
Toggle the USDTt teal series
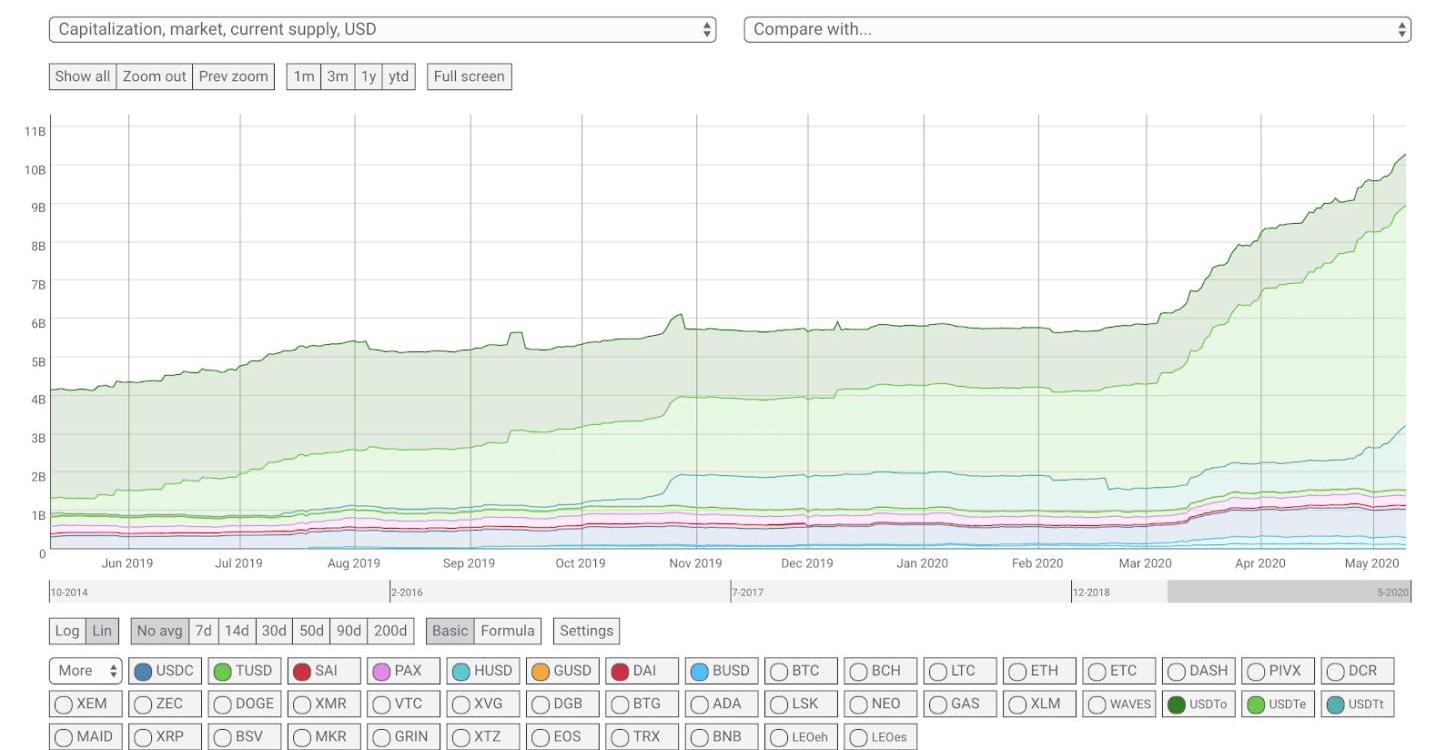[x=1357, y=704]
